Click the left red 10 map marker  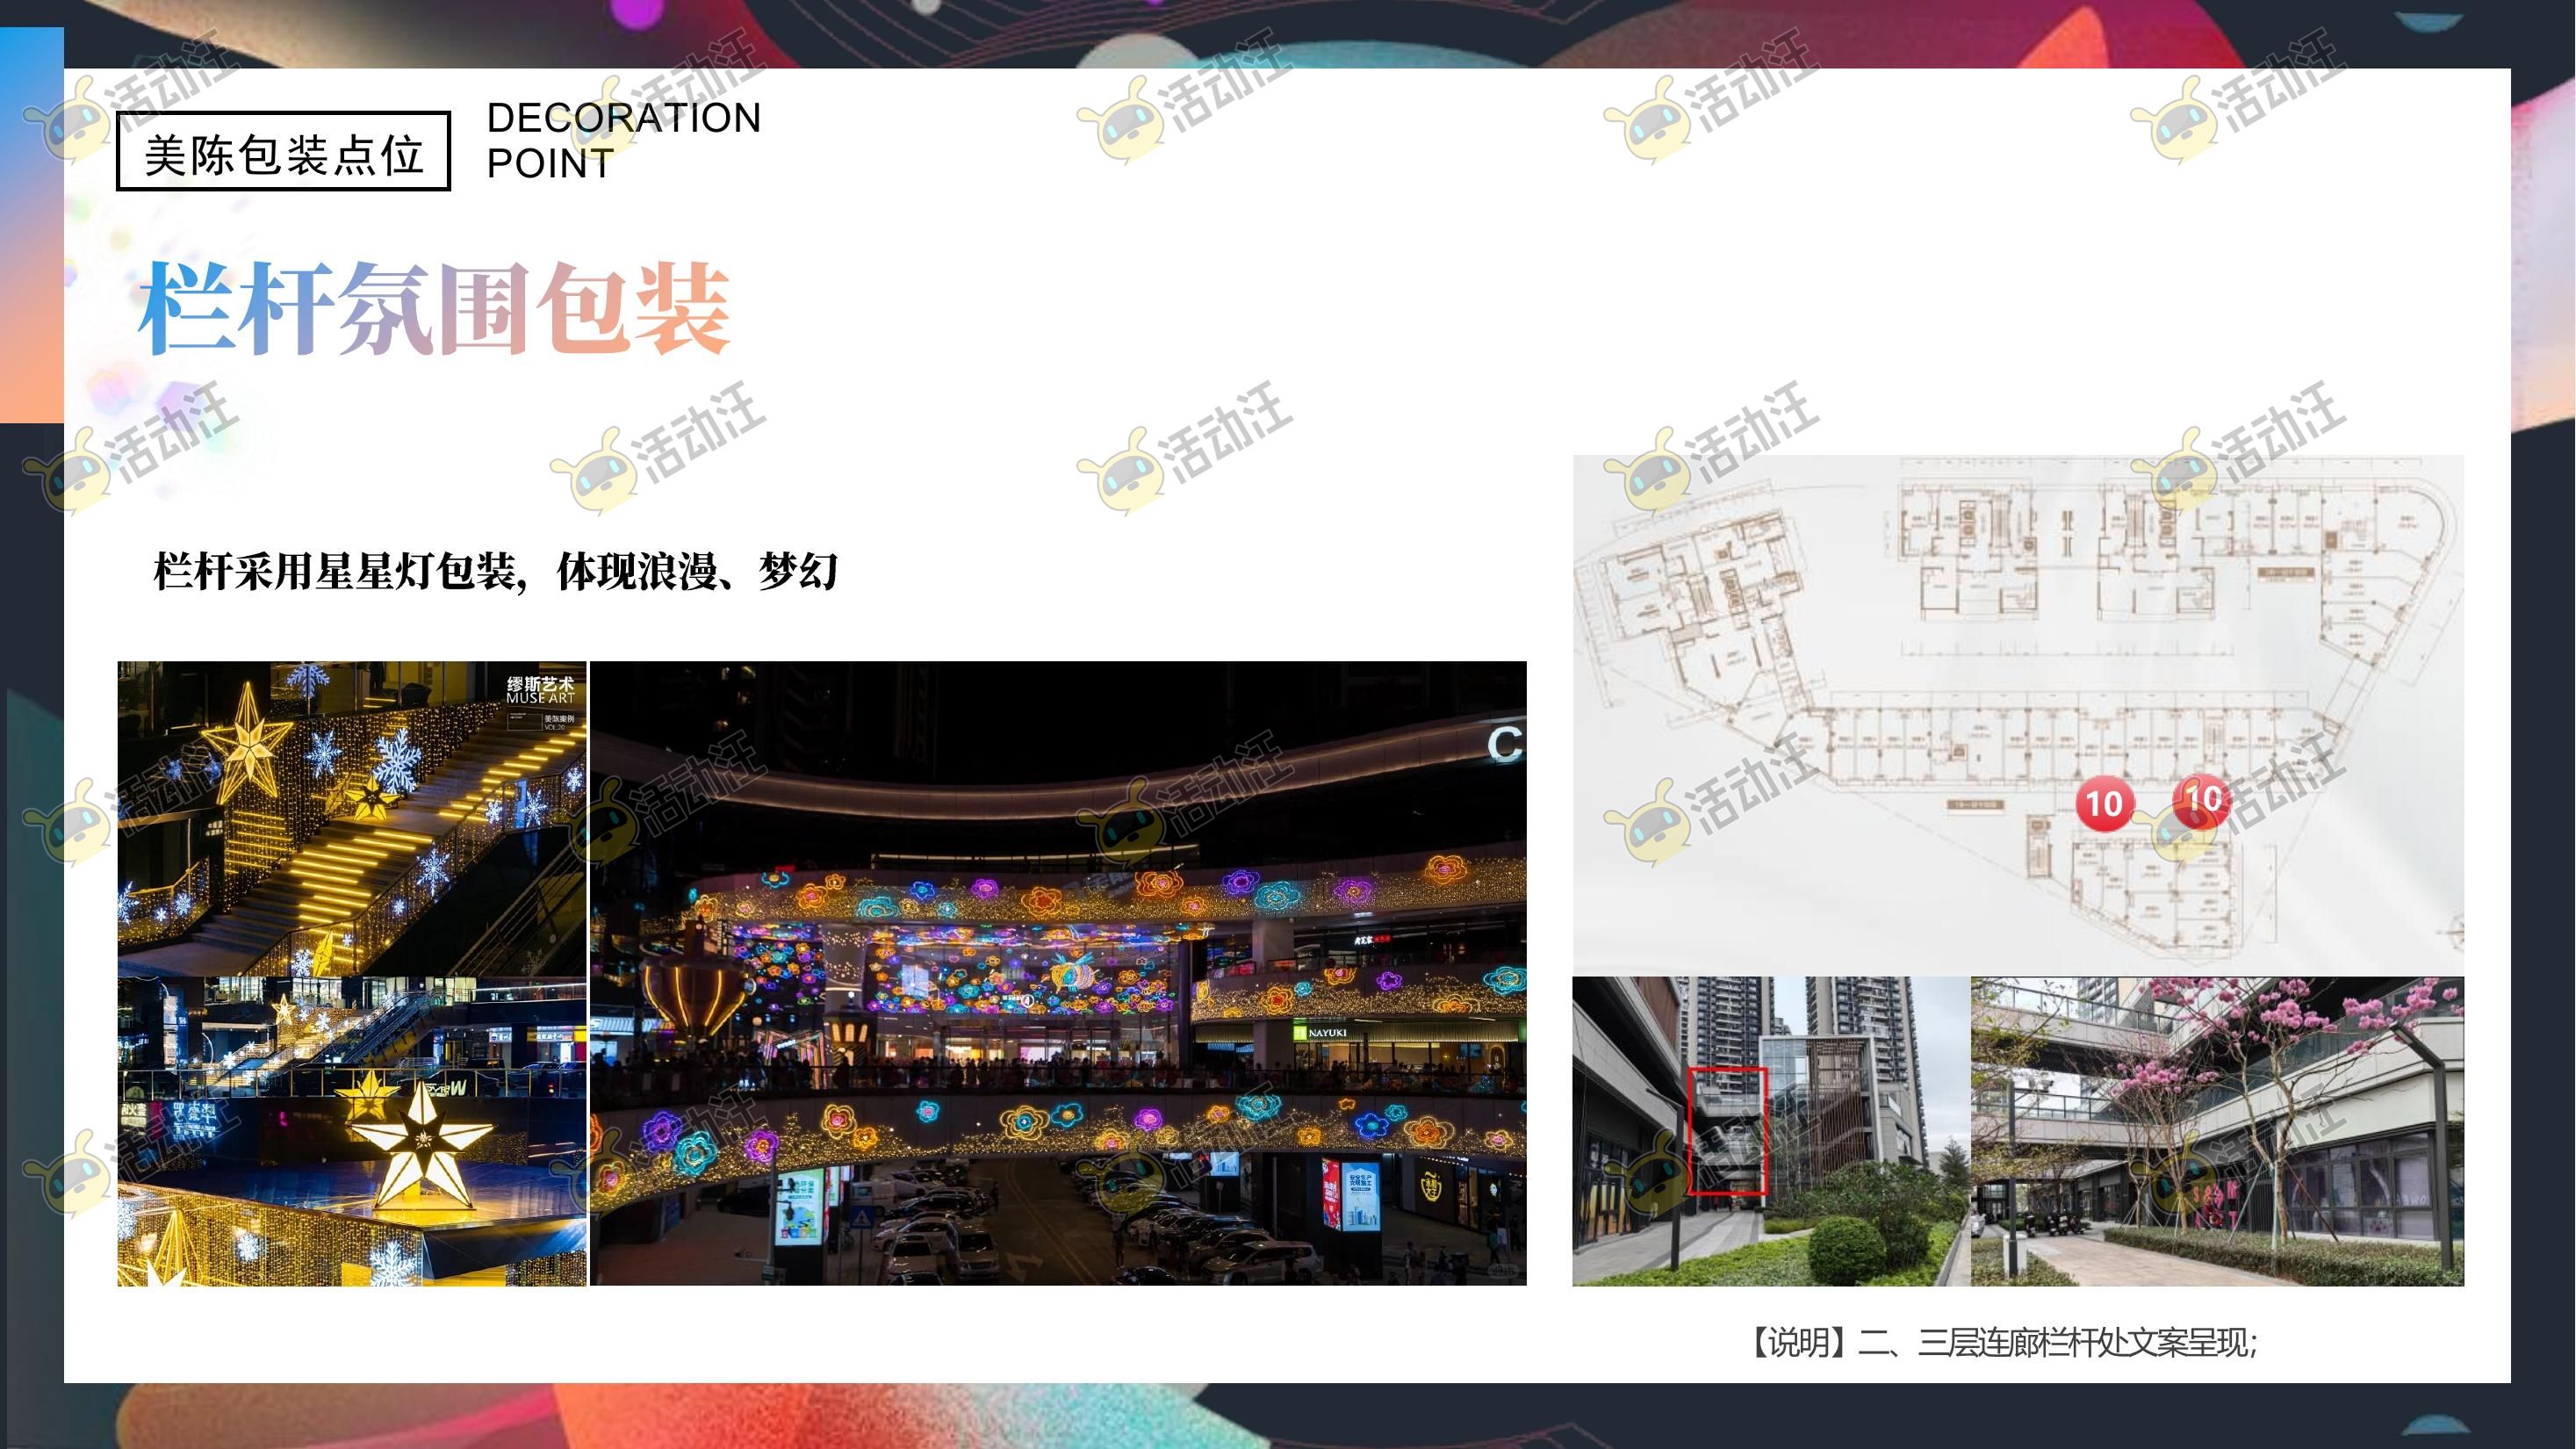point(2104,803)
